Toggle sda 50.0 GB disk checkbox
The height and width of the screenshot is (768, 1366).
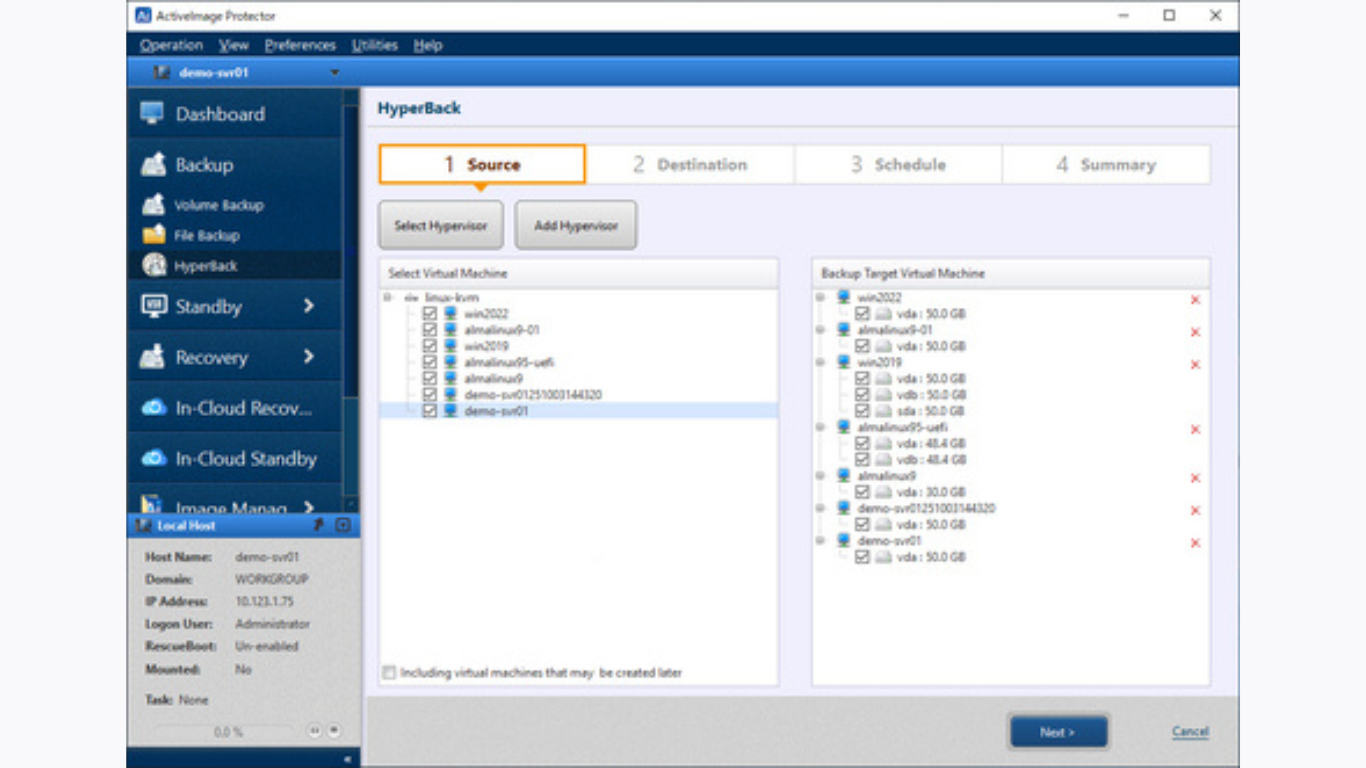(862, 411)
